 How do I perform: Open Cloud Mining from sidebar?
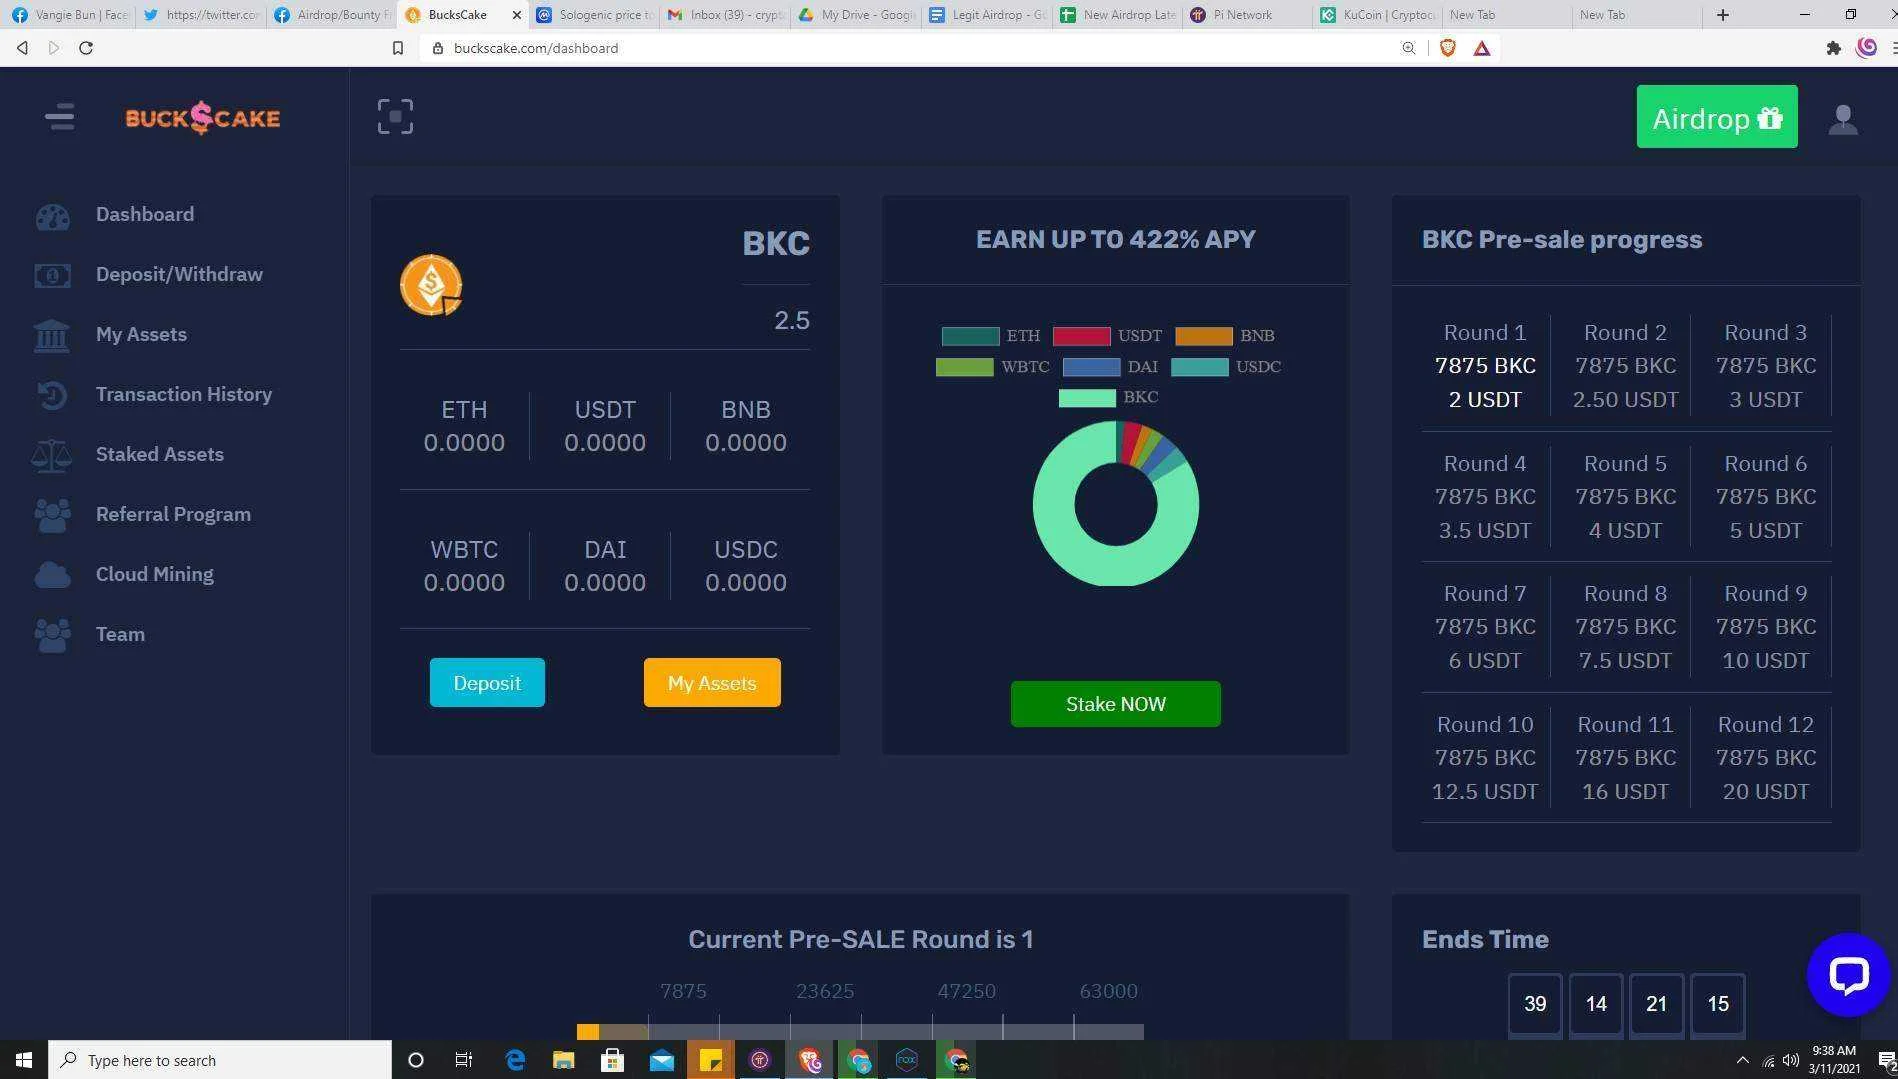pyautogui.click(x=155, y=574)
